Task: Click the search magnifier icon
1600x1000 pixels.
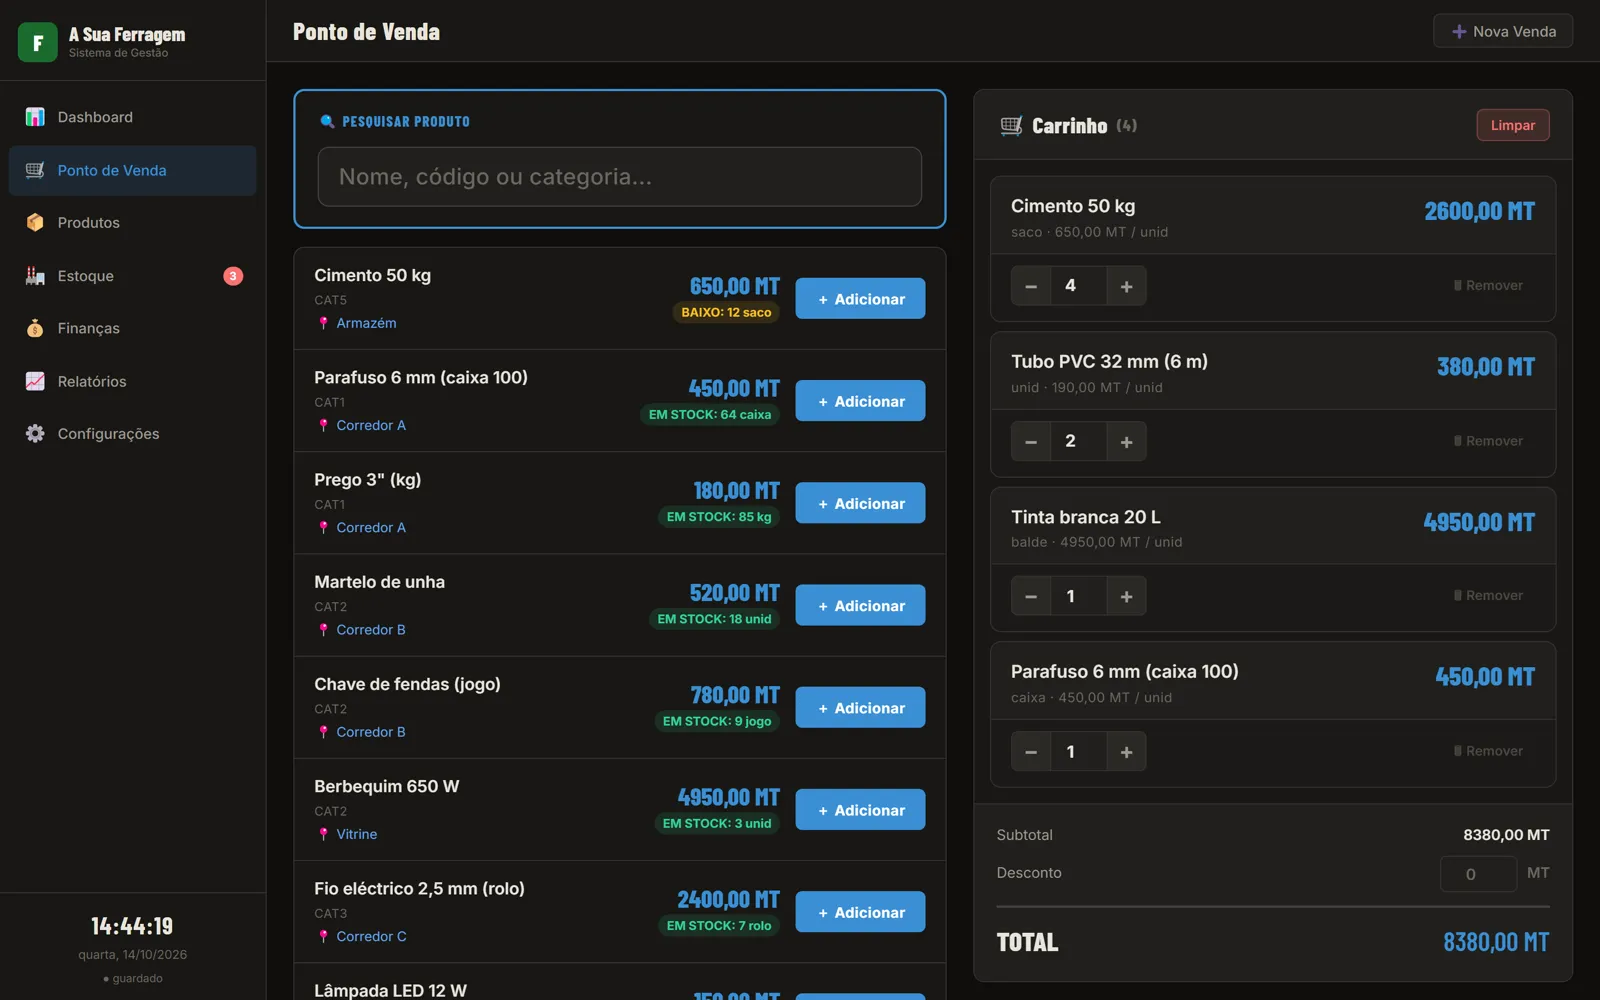Action: [327, 121]
